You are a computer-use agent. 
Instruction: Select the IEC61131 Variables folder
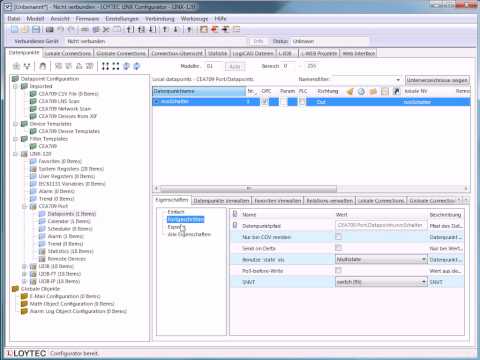72,184
